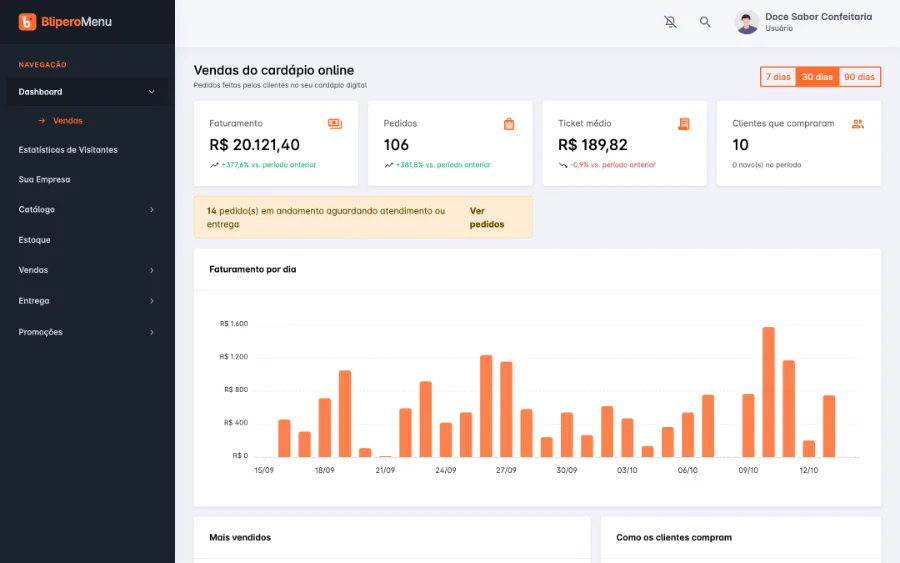This screenshot has height=563, width=900.
Task: Click the search magnifier icon
Action: pyautogui.click(x=705, y=22)
